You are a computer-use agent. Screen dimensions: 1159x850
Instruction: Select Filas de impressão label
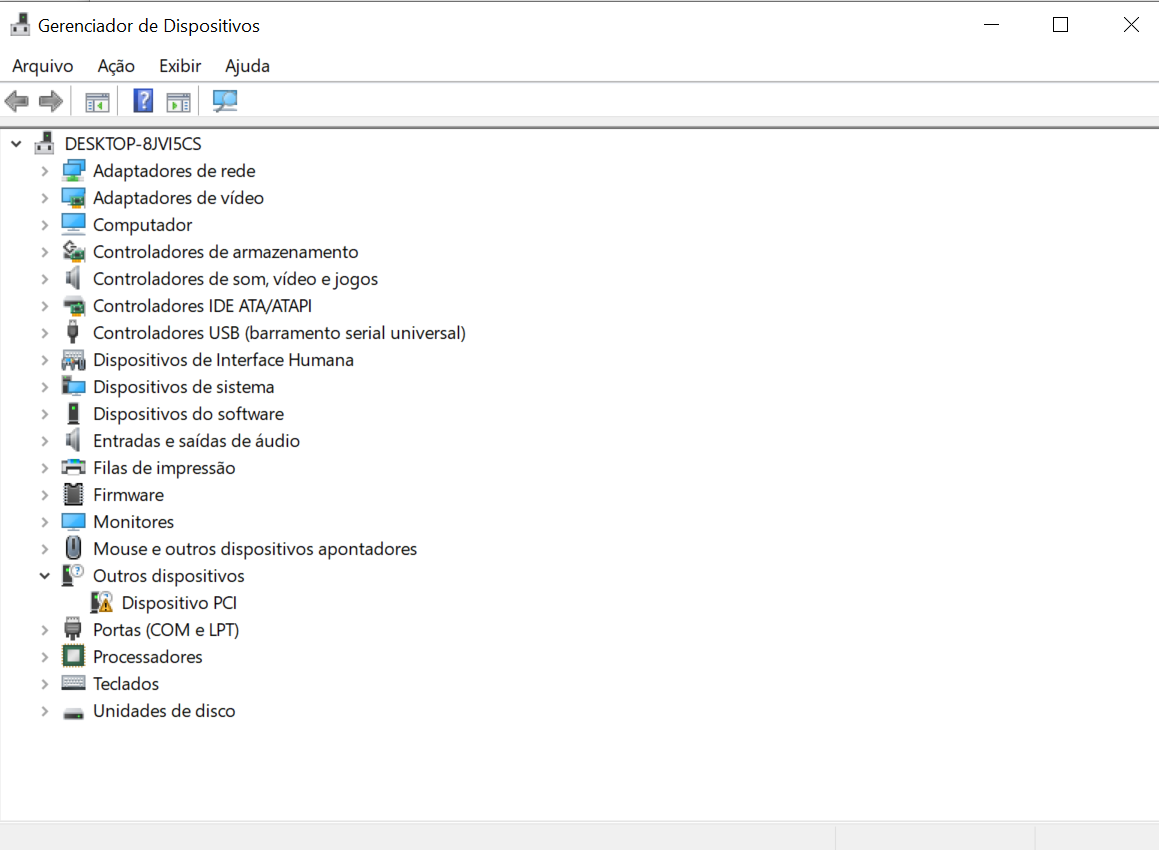coord(164,468)
